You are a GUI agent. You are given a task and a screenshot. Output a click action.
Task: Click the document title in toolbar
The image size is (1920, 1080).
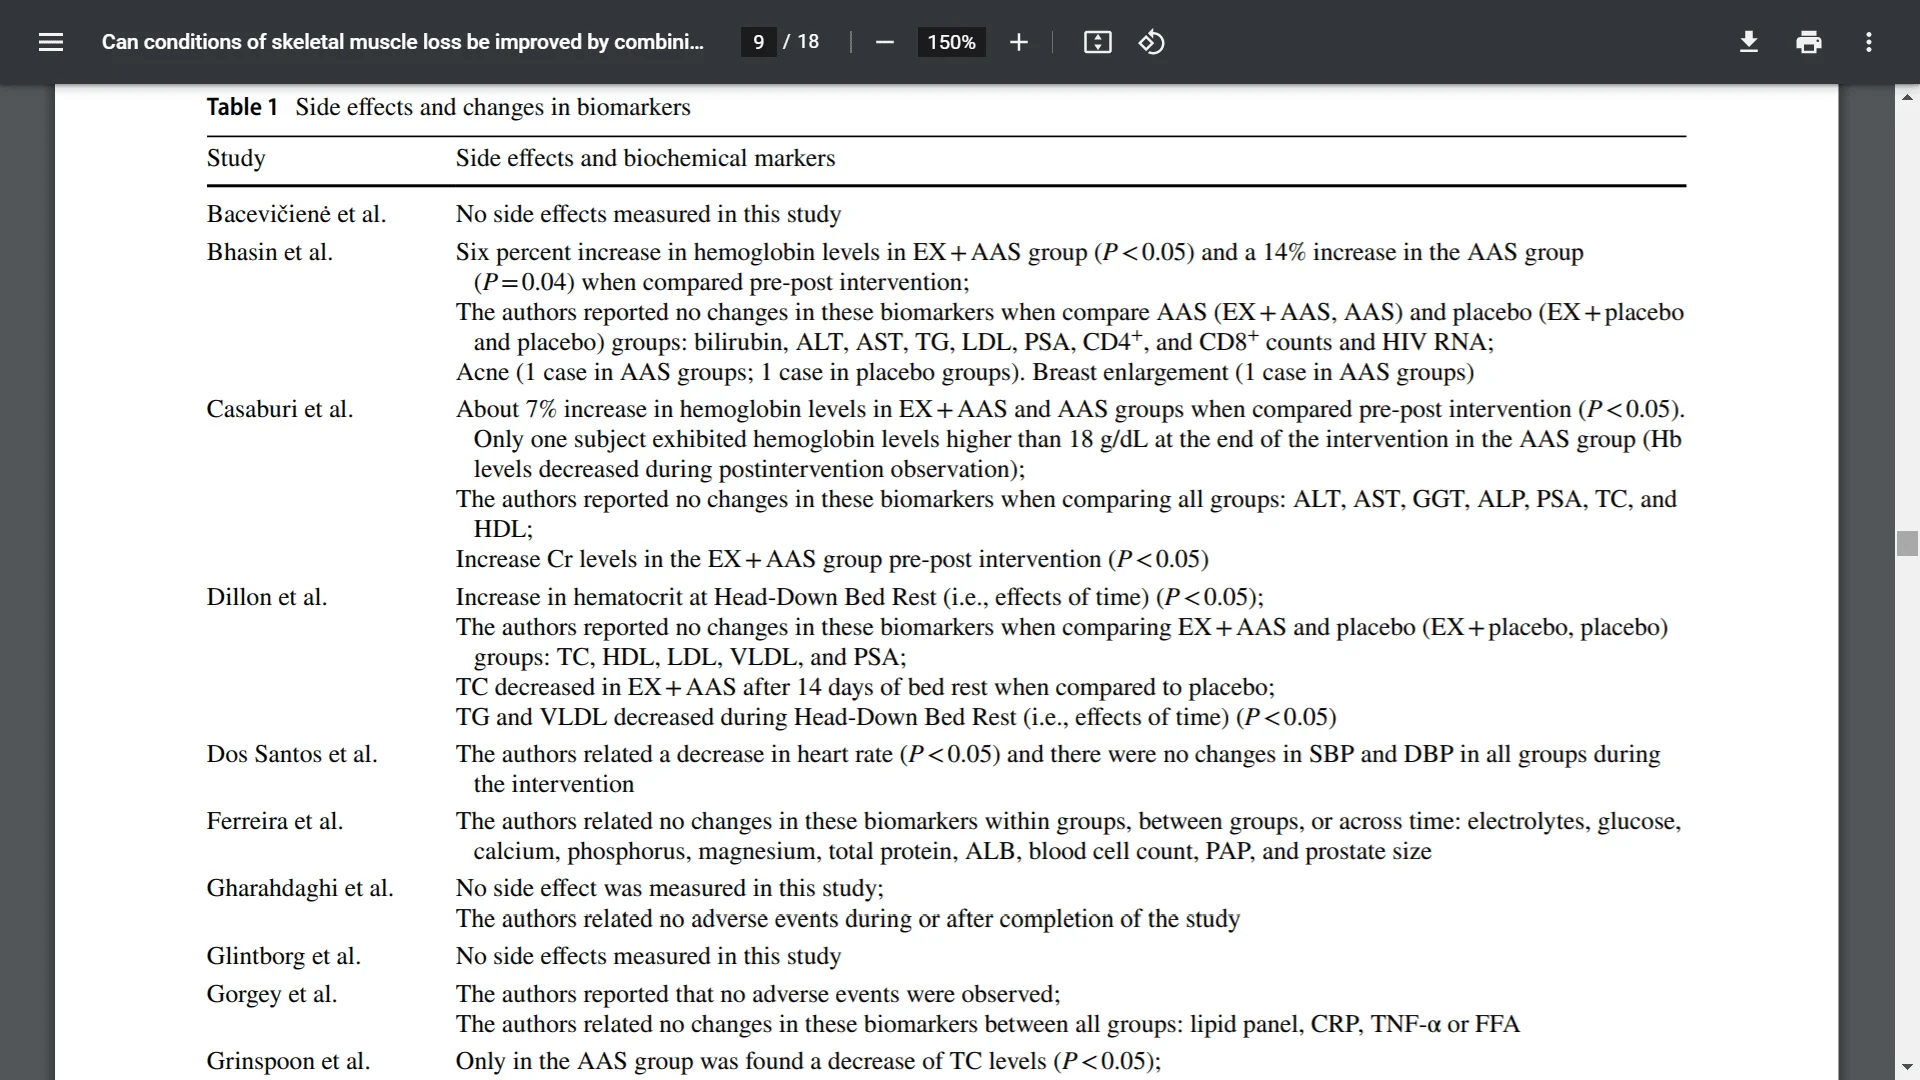402,42
